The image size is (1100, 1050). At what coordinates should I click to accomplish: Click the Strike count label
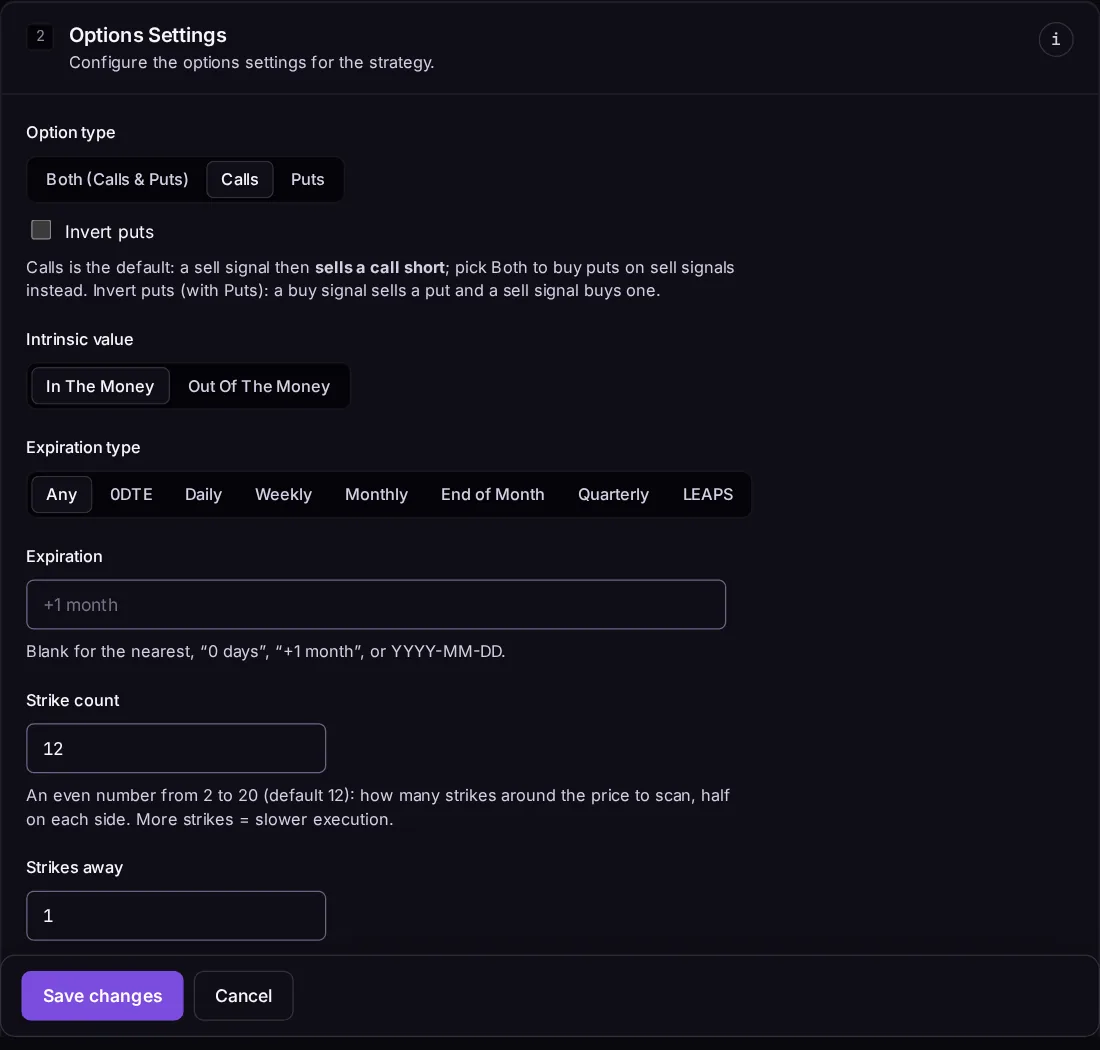click(72, 700)
